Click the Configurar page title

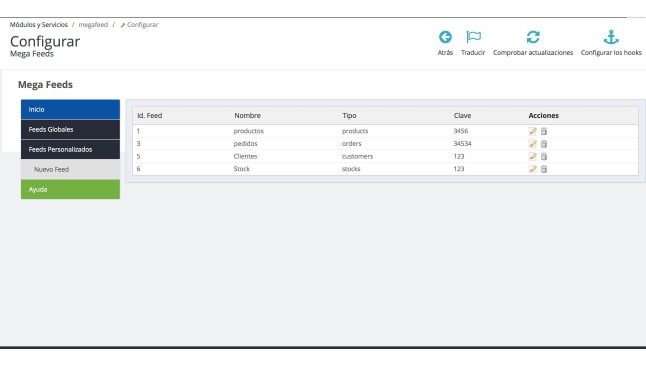click(x=45, y=41)
